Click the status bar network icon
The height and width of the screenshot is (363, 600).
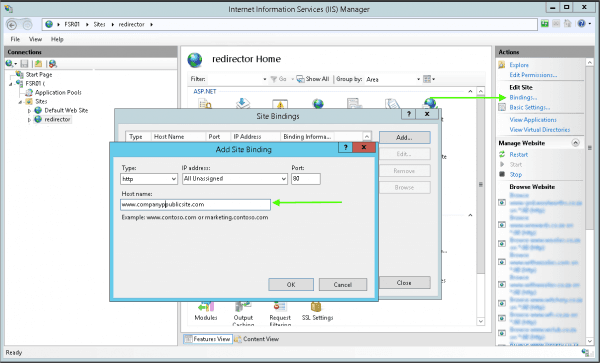click(585, 352)
